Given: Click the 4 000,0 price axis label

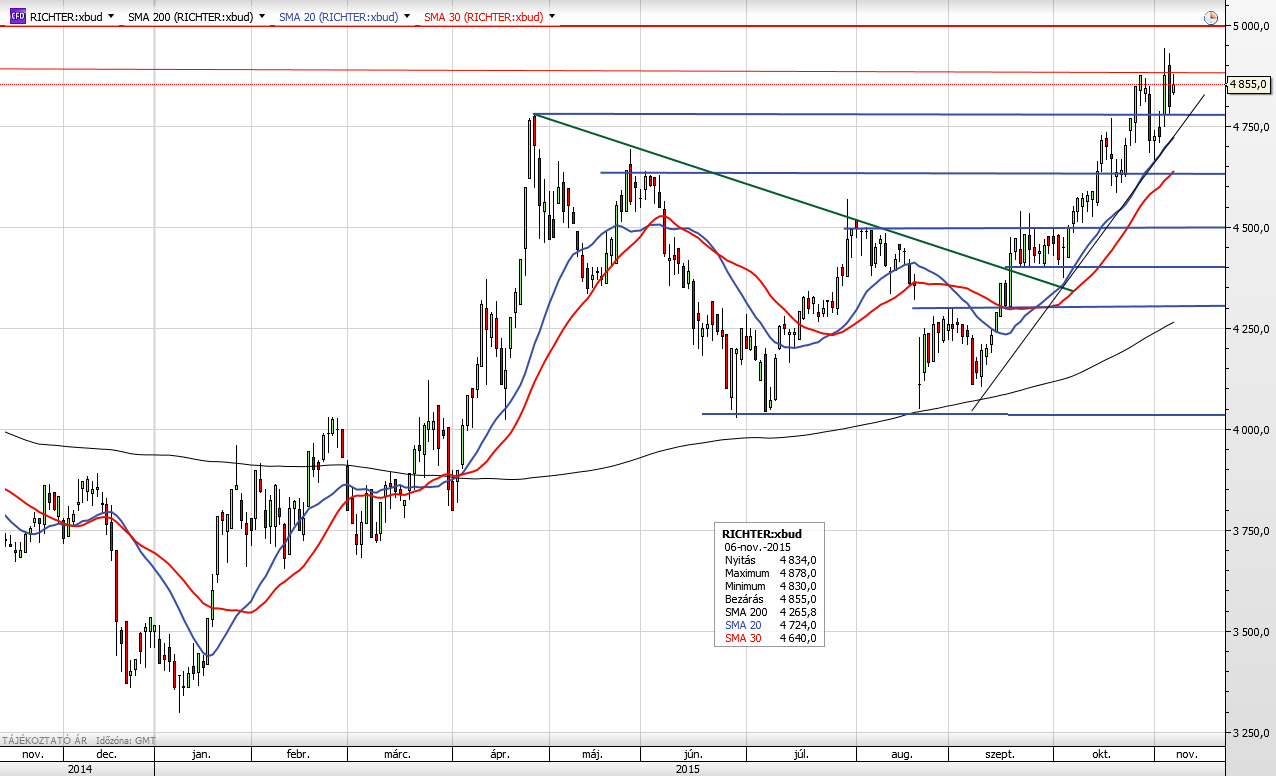Looking at the screenshot, I should pos(1250,430).
